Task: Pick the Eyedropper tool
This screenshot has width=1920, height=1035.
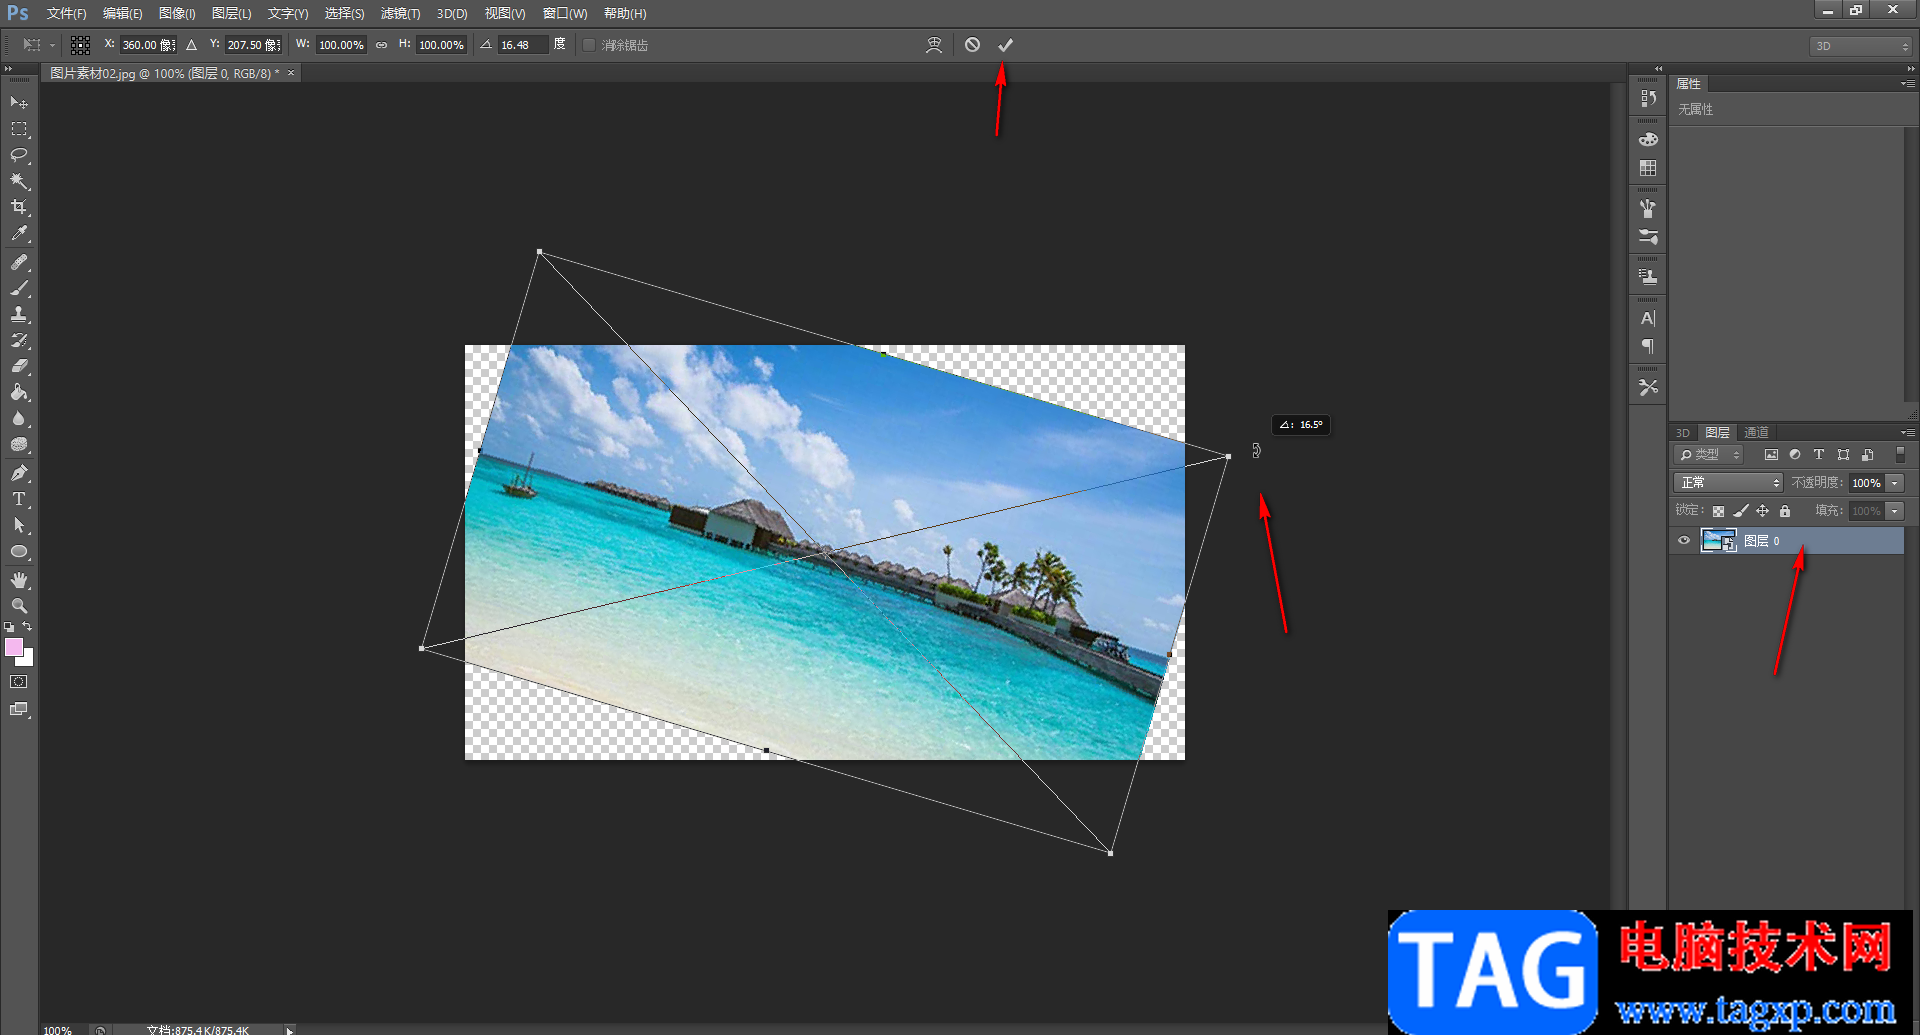Action: click(x=19, y=234)
